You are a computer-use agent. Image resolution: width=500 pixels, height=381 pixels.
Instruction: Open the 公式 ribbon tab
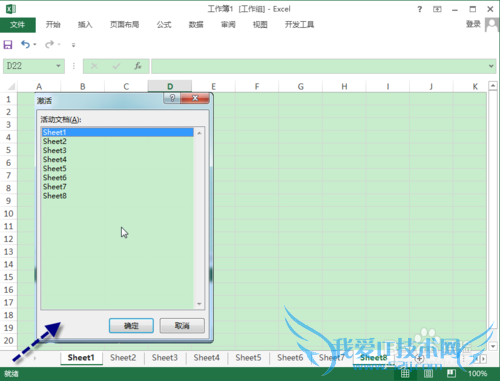coord(164,24)
